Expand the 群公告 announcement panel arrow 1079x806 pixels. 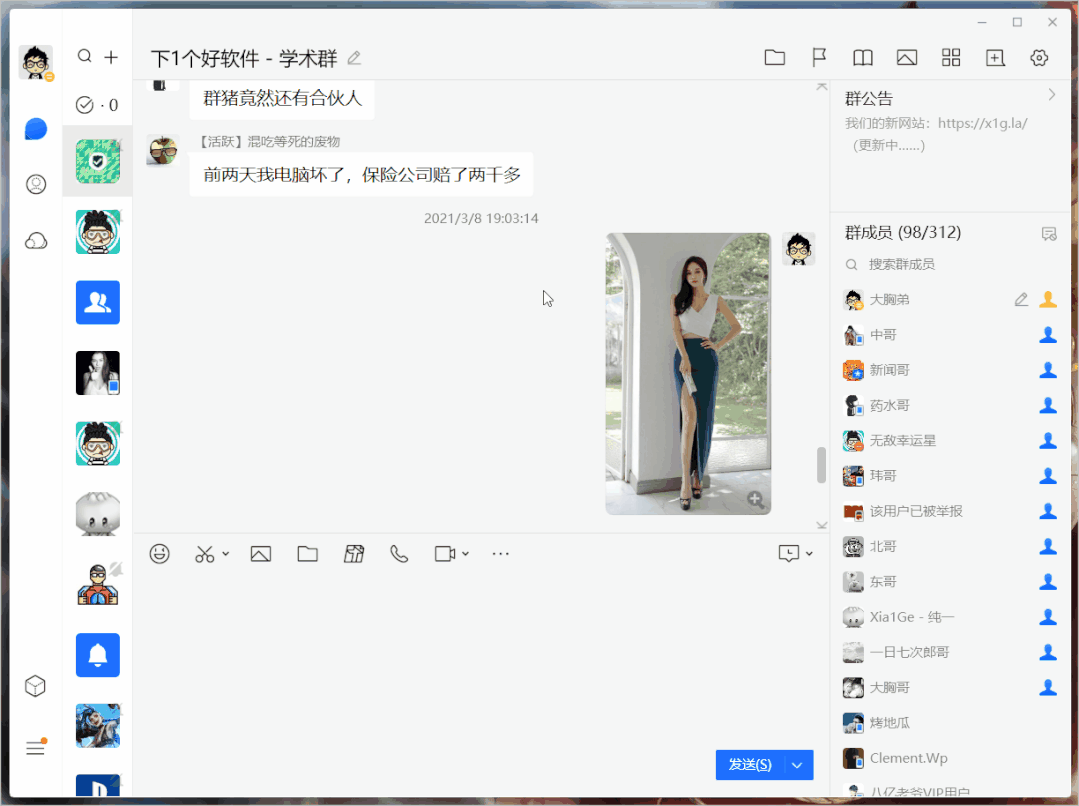[1051, 95]
